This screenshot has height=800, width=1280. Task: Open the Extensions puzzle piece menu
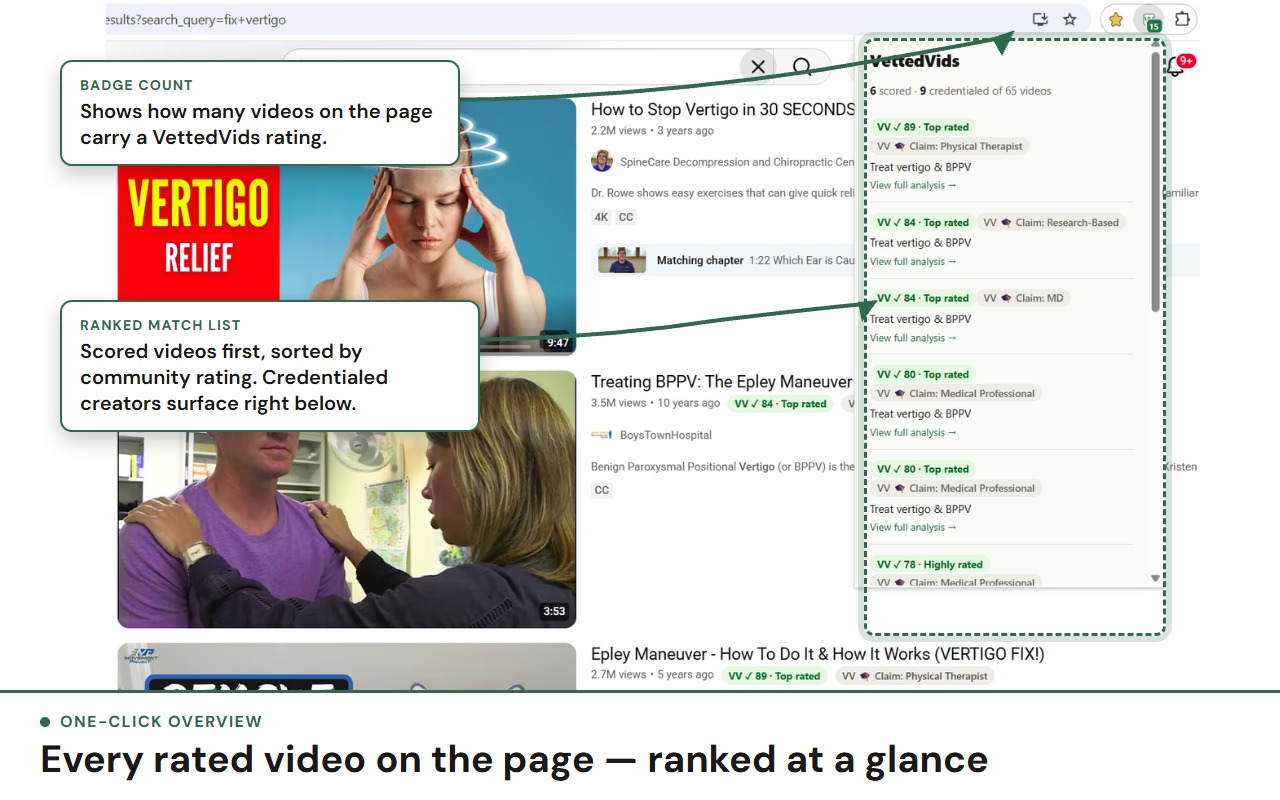[x=1182, y=19]
